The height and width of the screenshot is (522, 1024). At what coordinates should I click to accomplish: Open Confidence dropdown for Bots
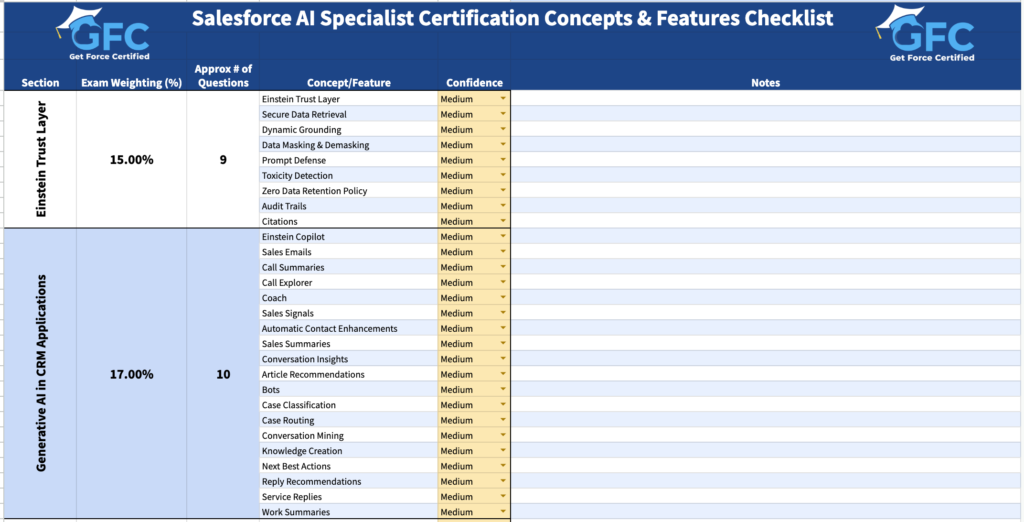pos(503,389)
